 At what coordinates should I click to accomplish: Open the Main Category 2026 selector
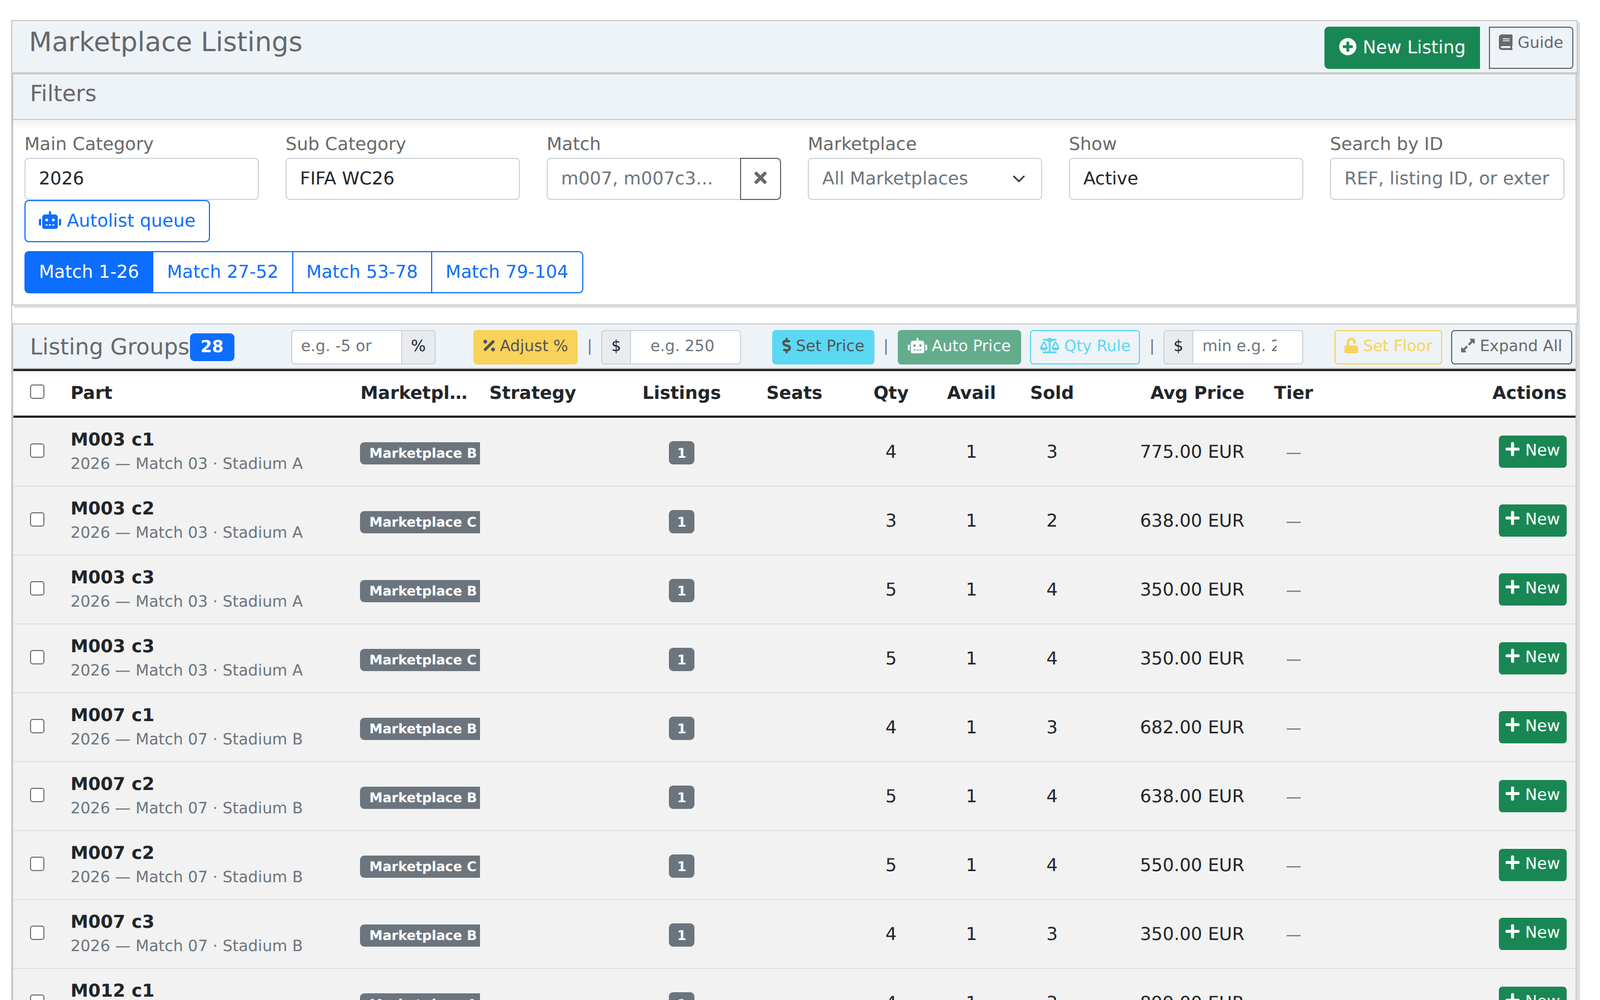point(141,179)
